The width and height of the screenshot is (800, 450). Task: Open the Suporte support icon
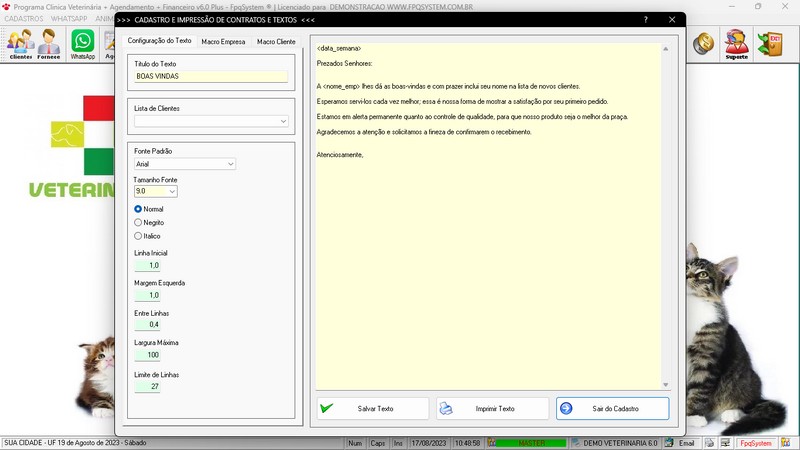736,43
